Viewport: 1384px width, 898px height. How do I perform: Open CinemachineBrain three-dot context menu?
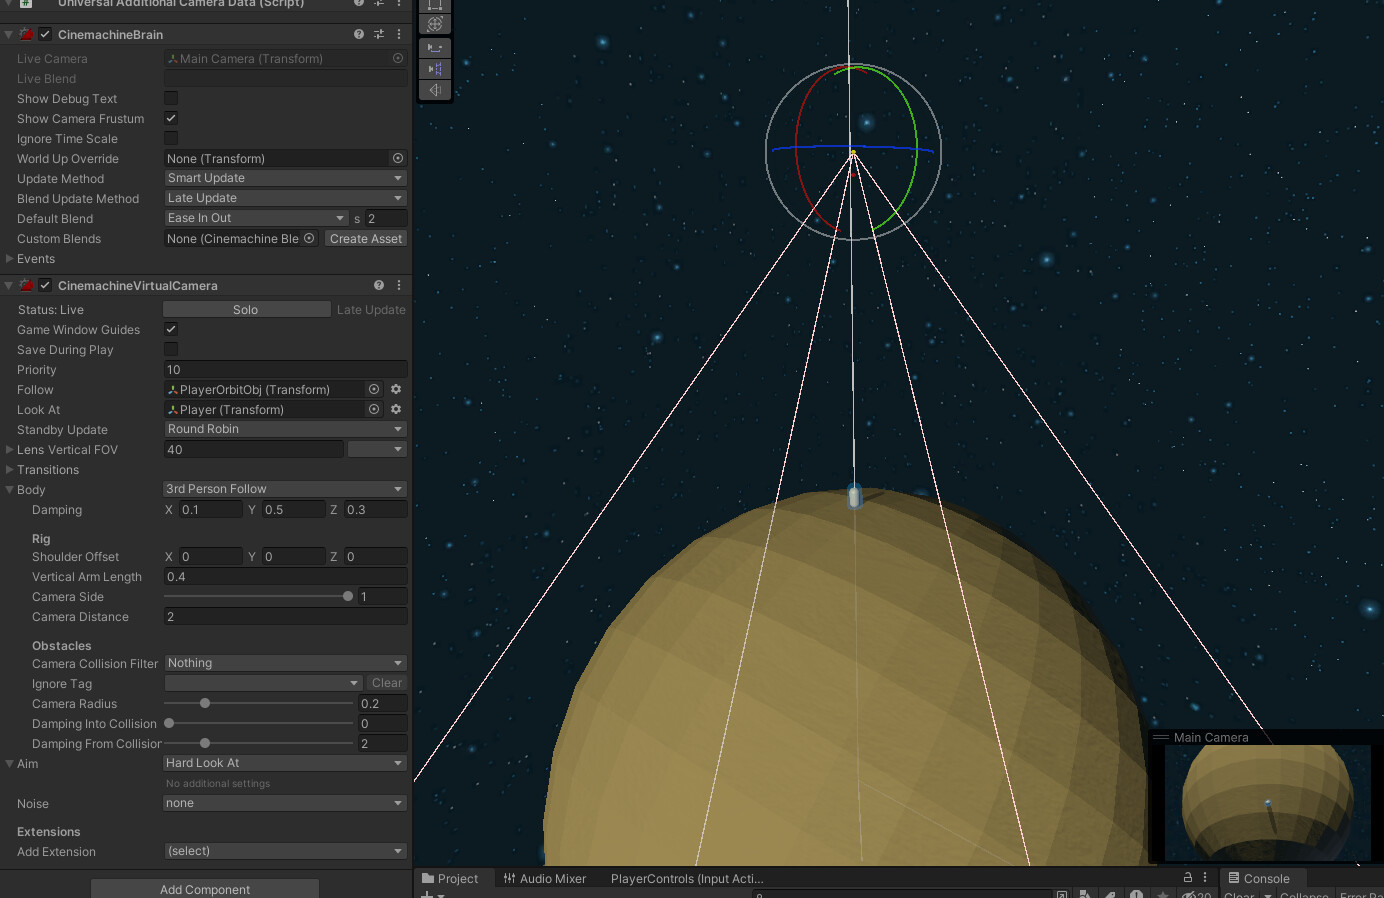pos(399,34)
